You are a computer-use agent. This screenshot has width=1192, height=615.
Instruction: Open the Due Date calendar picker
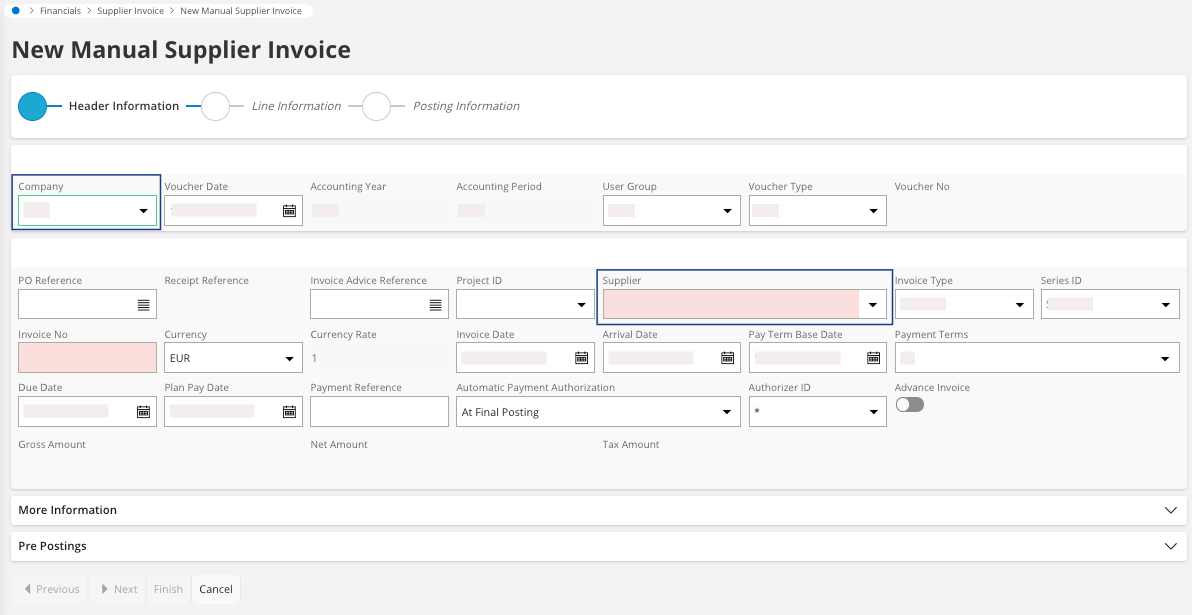(143, 411)
